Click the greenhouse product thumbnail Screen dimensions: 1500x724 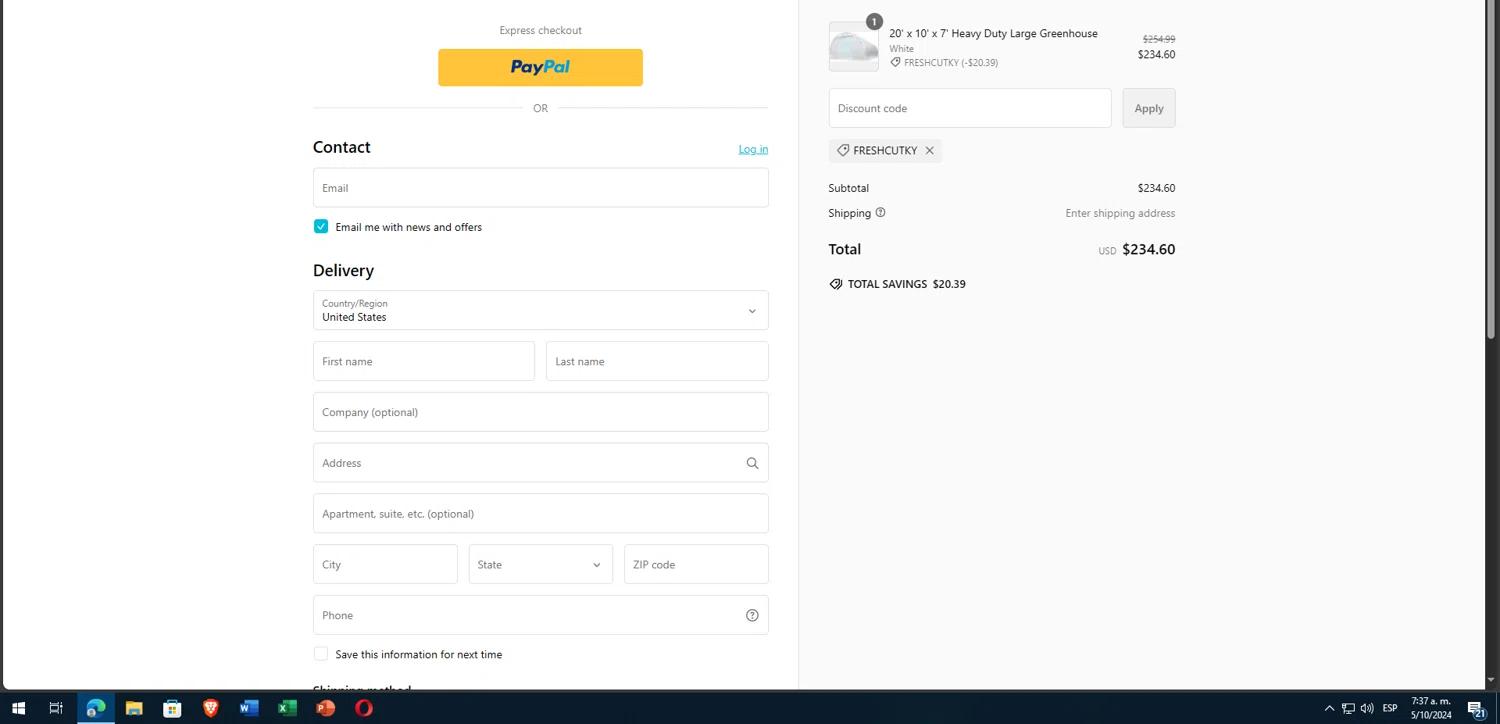[853, 47]
